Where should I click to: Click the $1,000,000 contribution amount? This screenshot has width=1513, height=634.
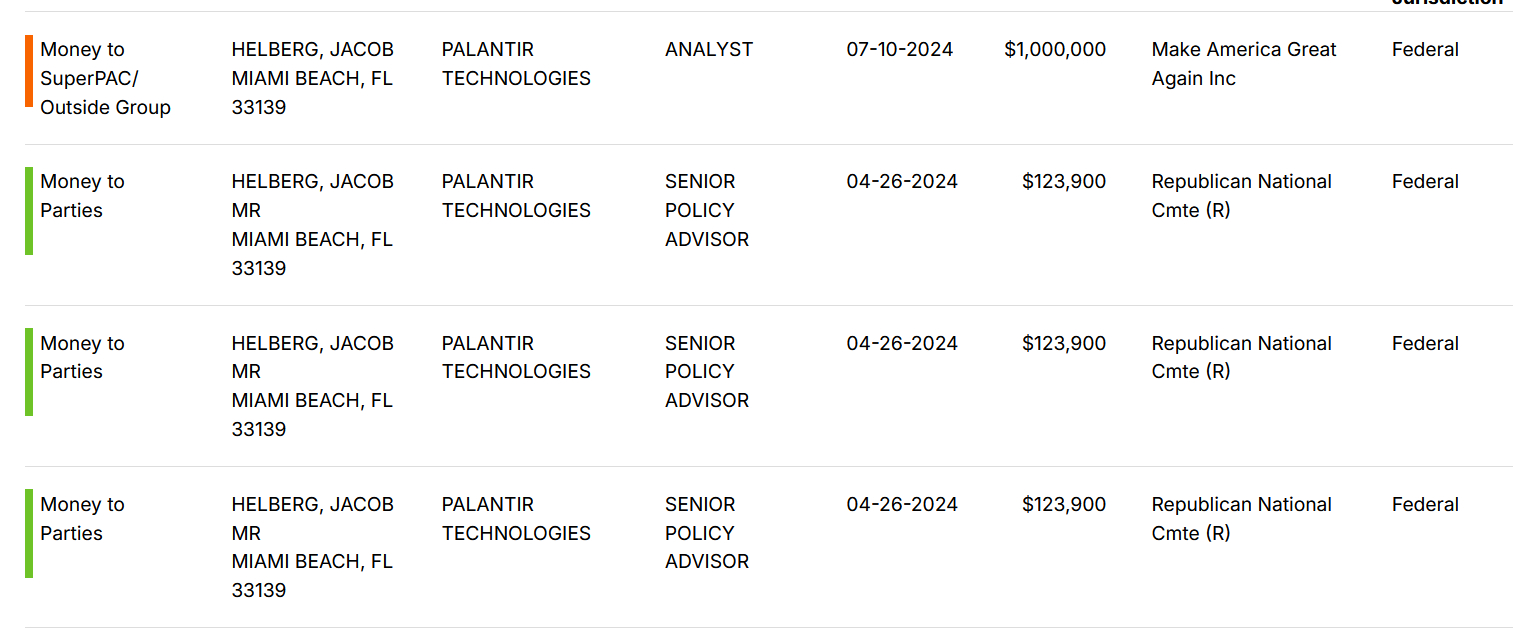[x=1055, y=50]
